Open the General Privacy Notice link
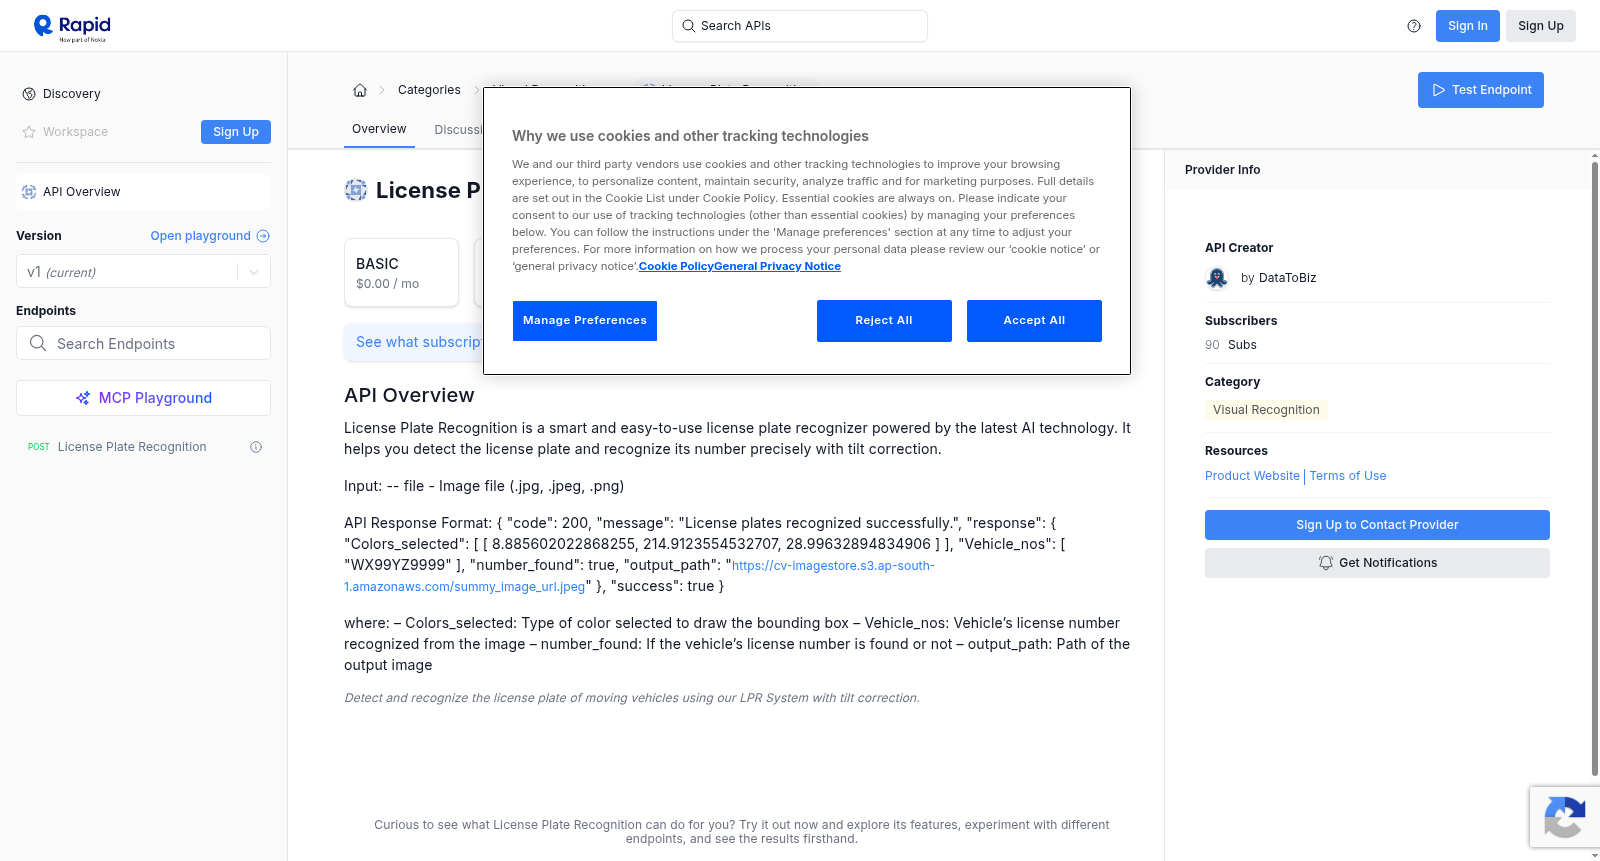 777,266
